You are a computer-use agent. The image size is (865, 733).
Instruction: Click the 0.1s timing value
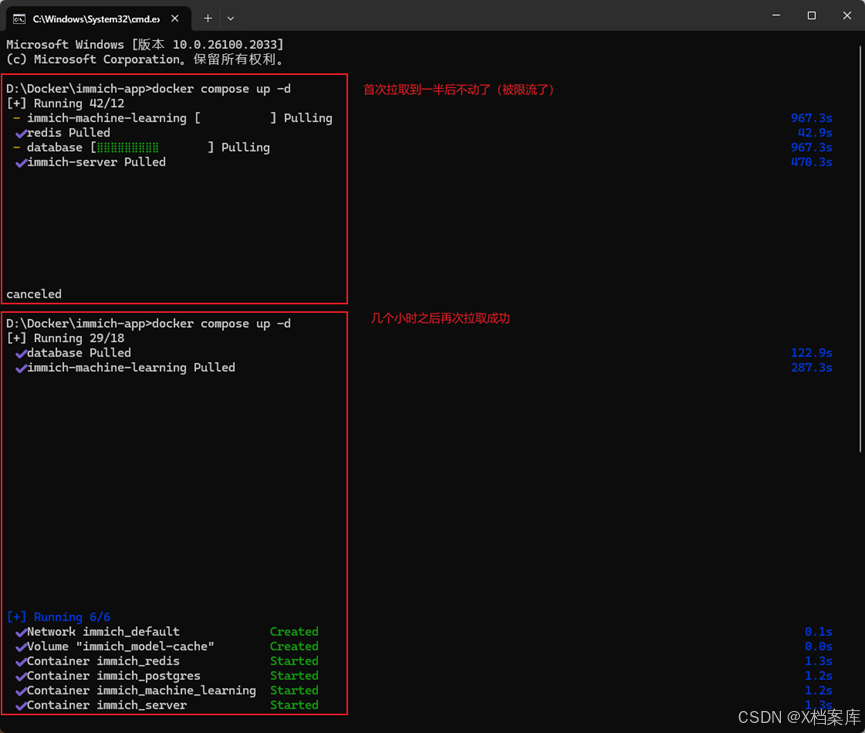pyautogui.click(x=819, y=632)
